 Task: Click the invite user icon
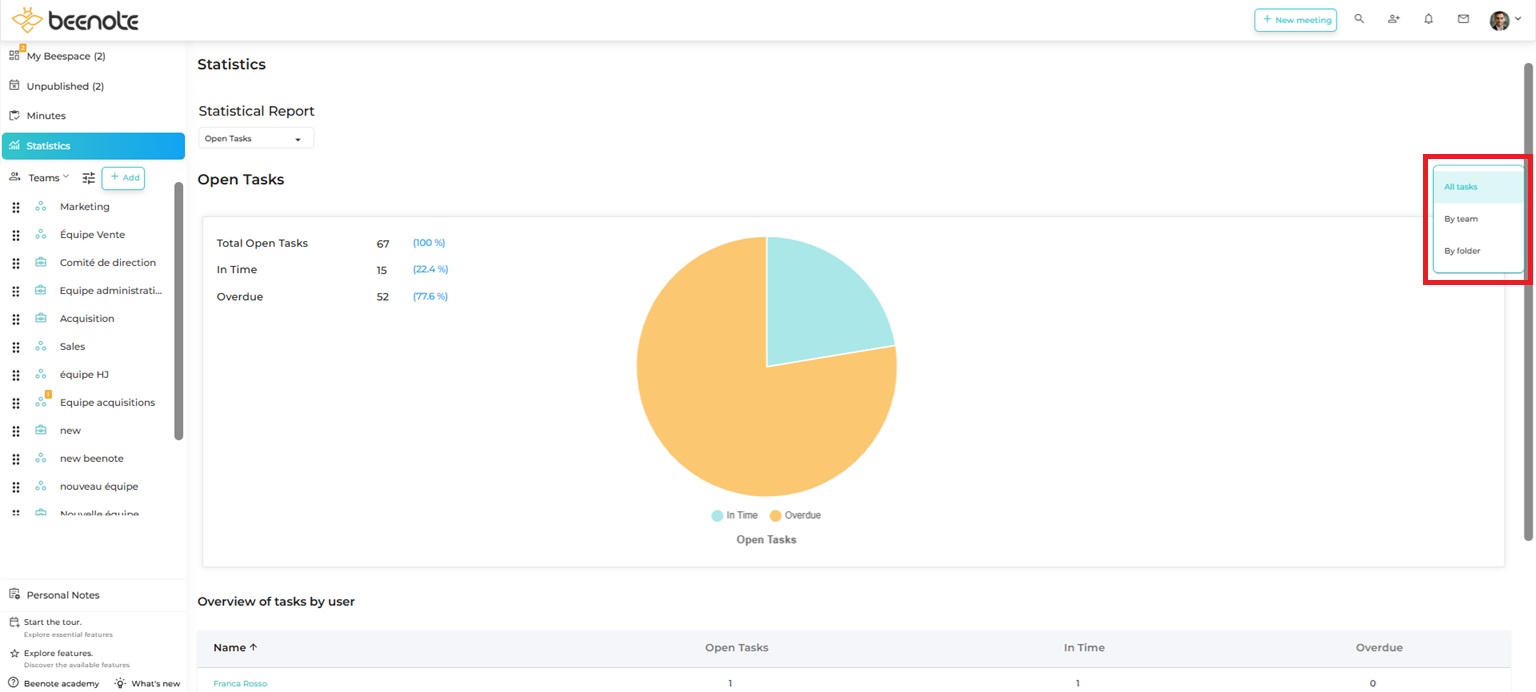[1393, 18]
